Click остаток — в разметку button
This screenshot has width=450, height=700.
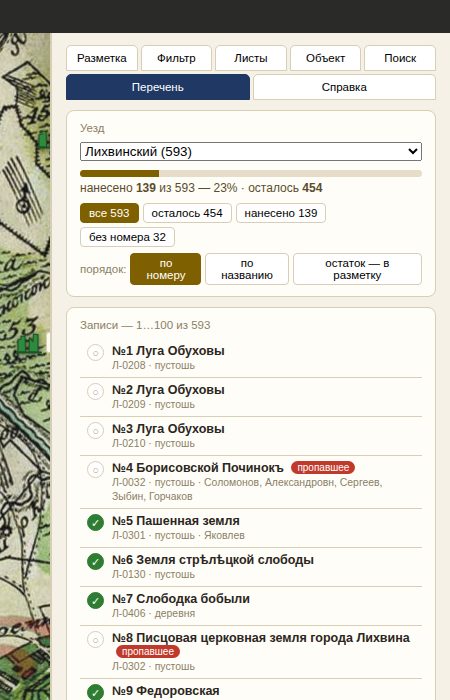pyautogui.click(x=357, y=269)
